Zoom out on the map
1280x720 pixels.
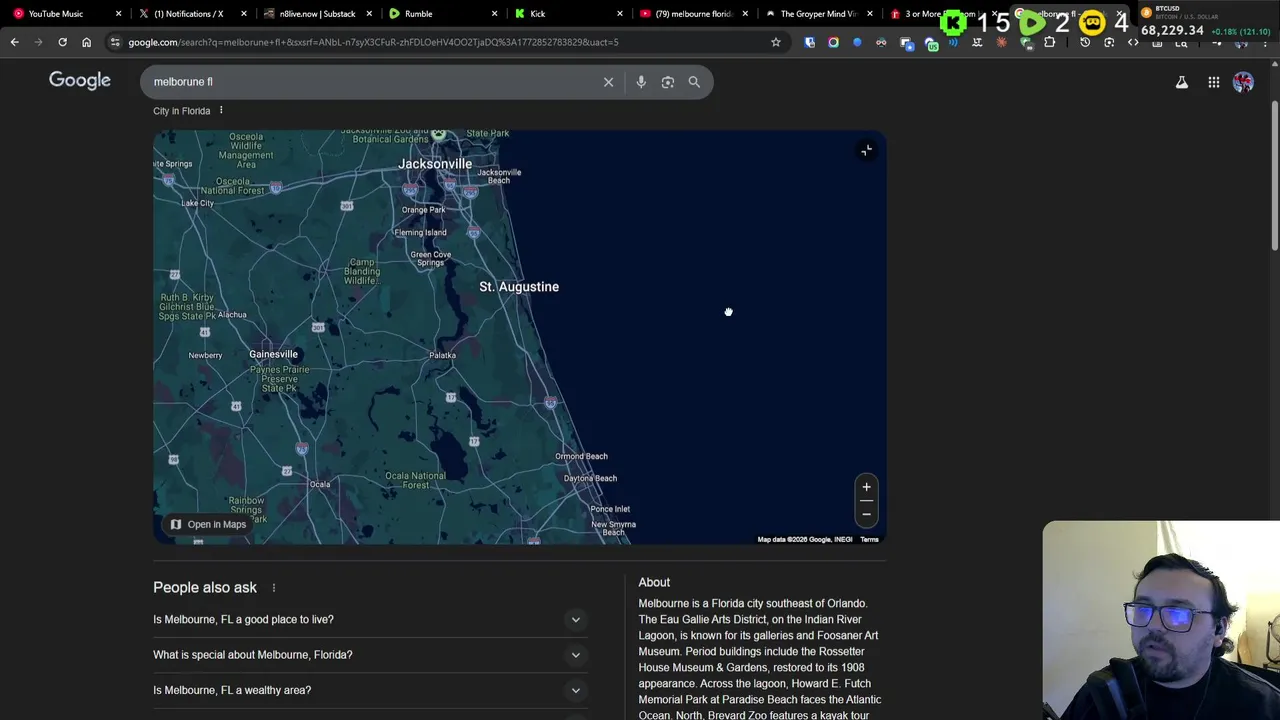click(866, 514)
